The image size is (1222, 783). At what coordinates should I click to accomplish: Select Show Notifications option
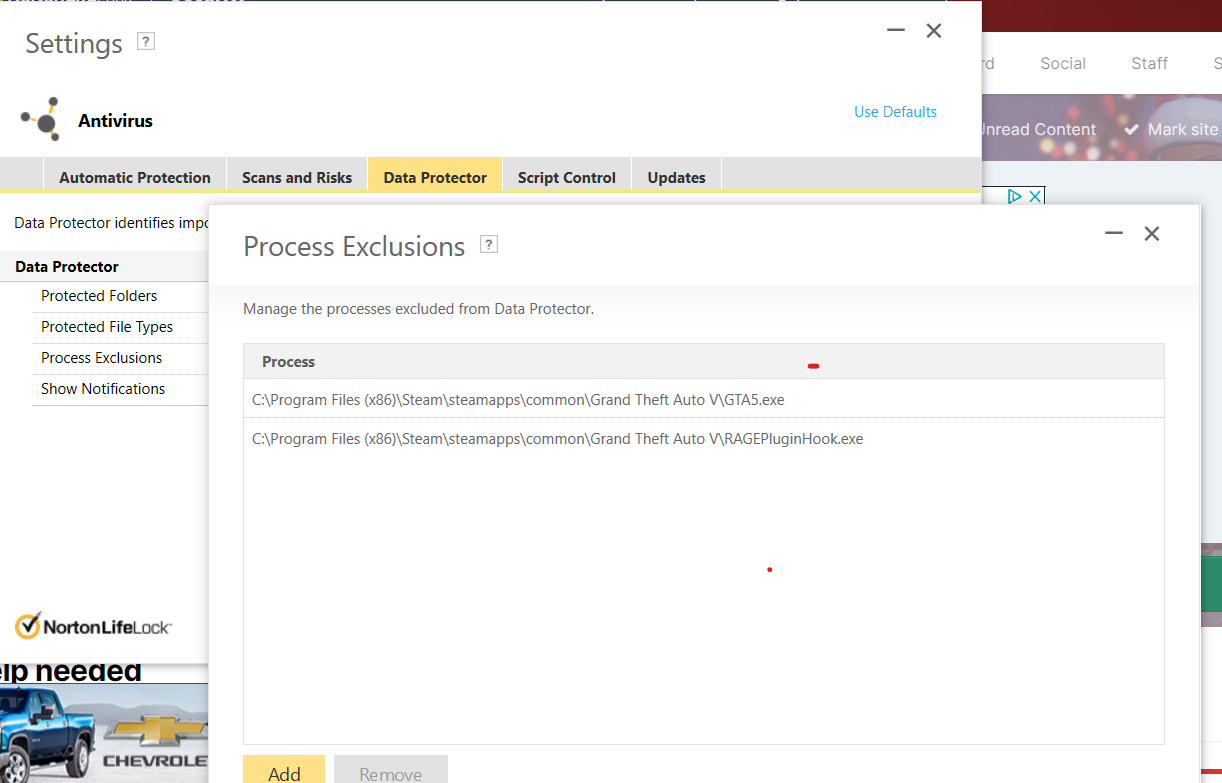103,389
